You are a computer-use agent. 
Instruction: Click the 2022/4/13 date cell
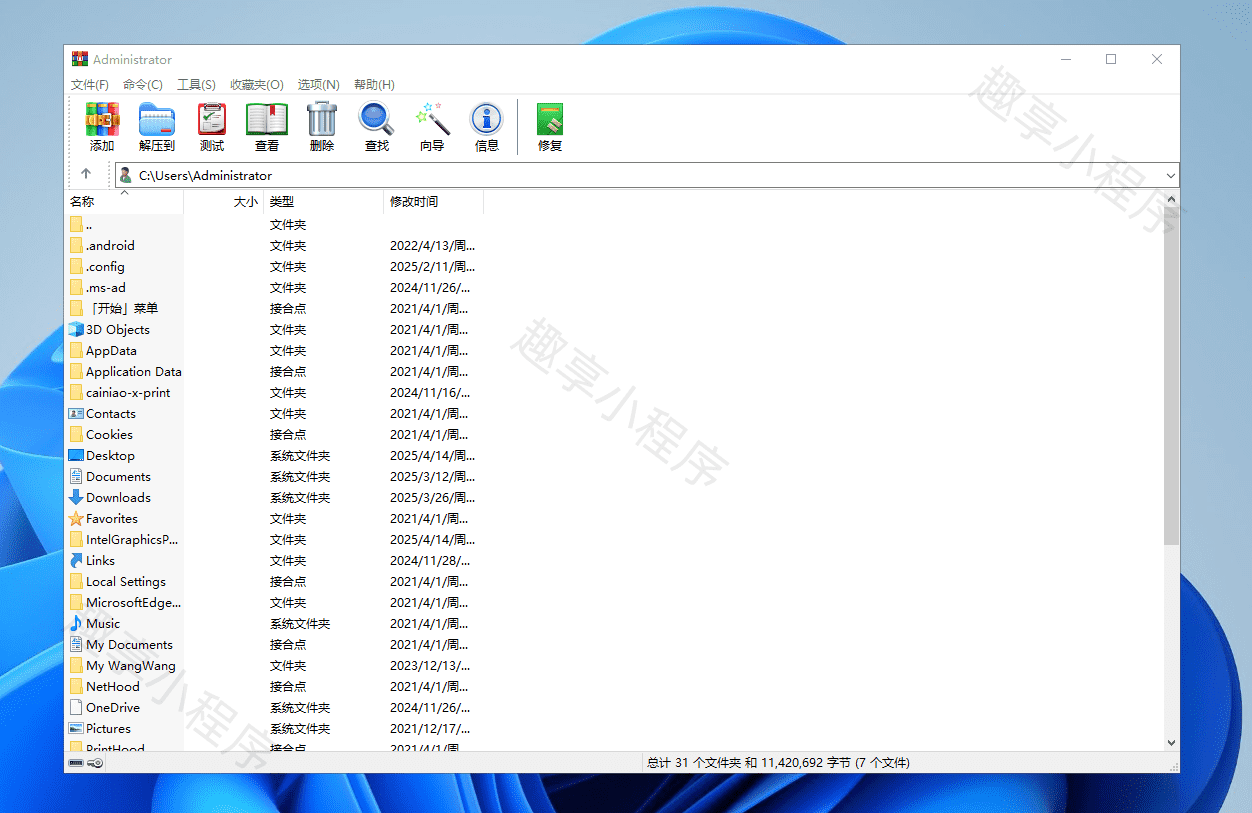tap(432, 245)
